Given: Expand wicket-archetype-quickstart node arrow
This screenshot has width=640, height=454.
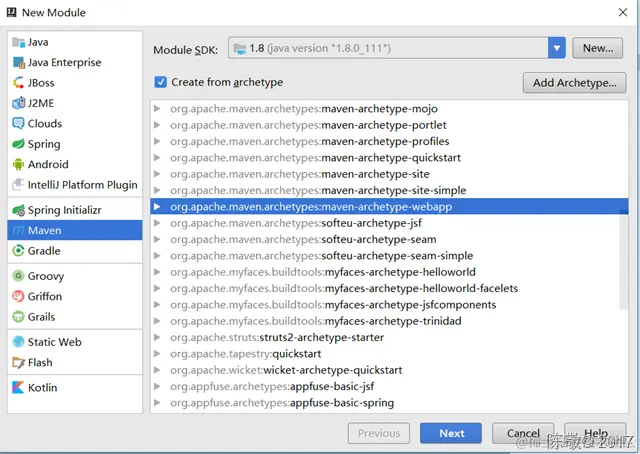Looking at the screenshot, I should [x=157, y=370].
